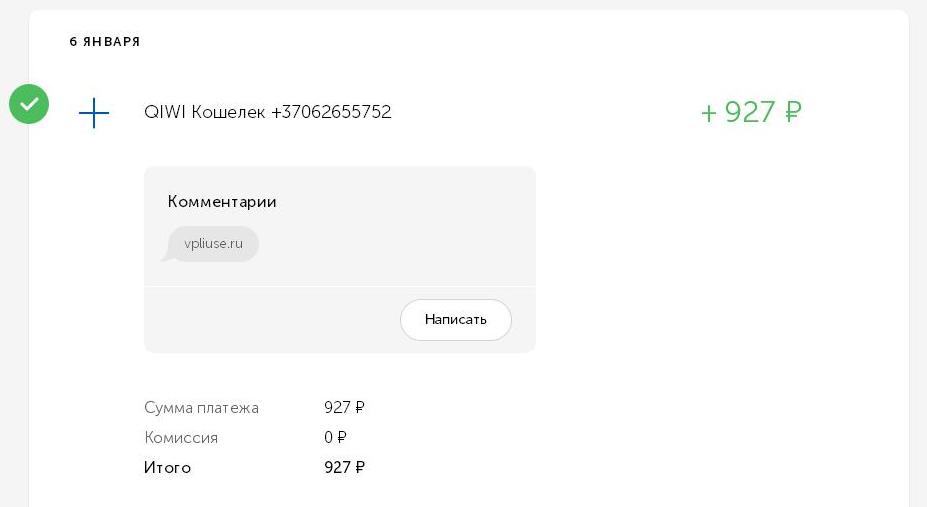This screenshot has height=507, width=927.
Task: Click the Сумма платежа label
Action: point(201,408)
